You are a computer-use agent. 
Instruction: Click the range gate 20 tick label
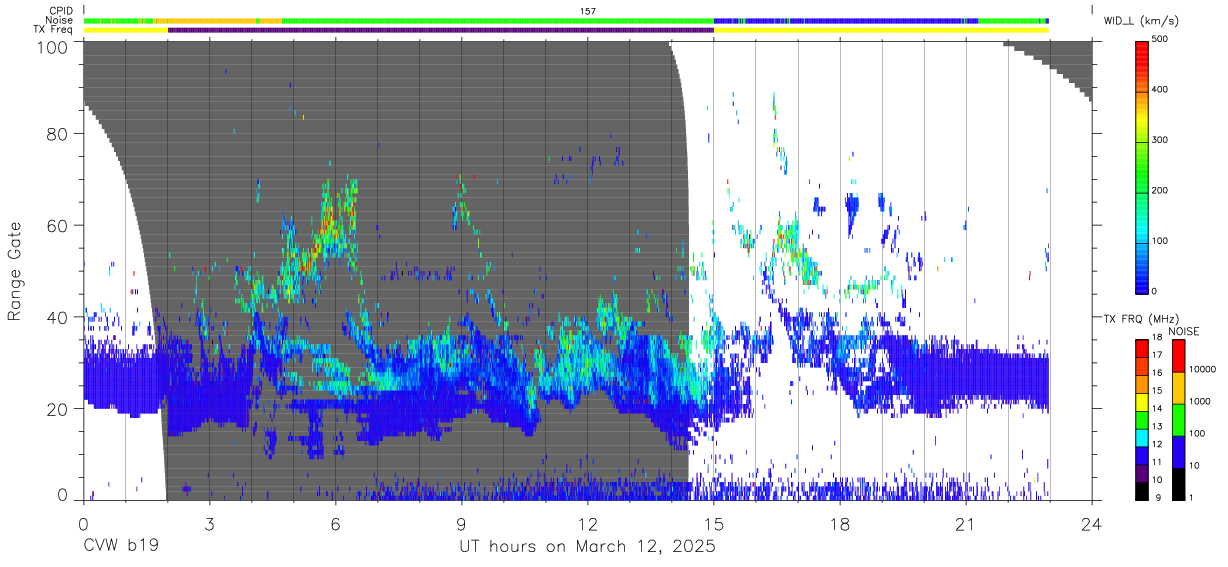[x=56, y=409]
